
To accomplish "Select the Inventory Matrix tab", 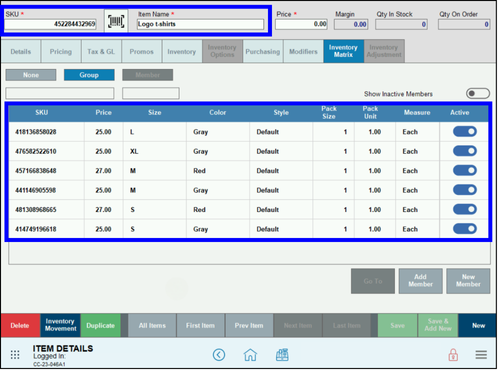I will click(343, 51).
